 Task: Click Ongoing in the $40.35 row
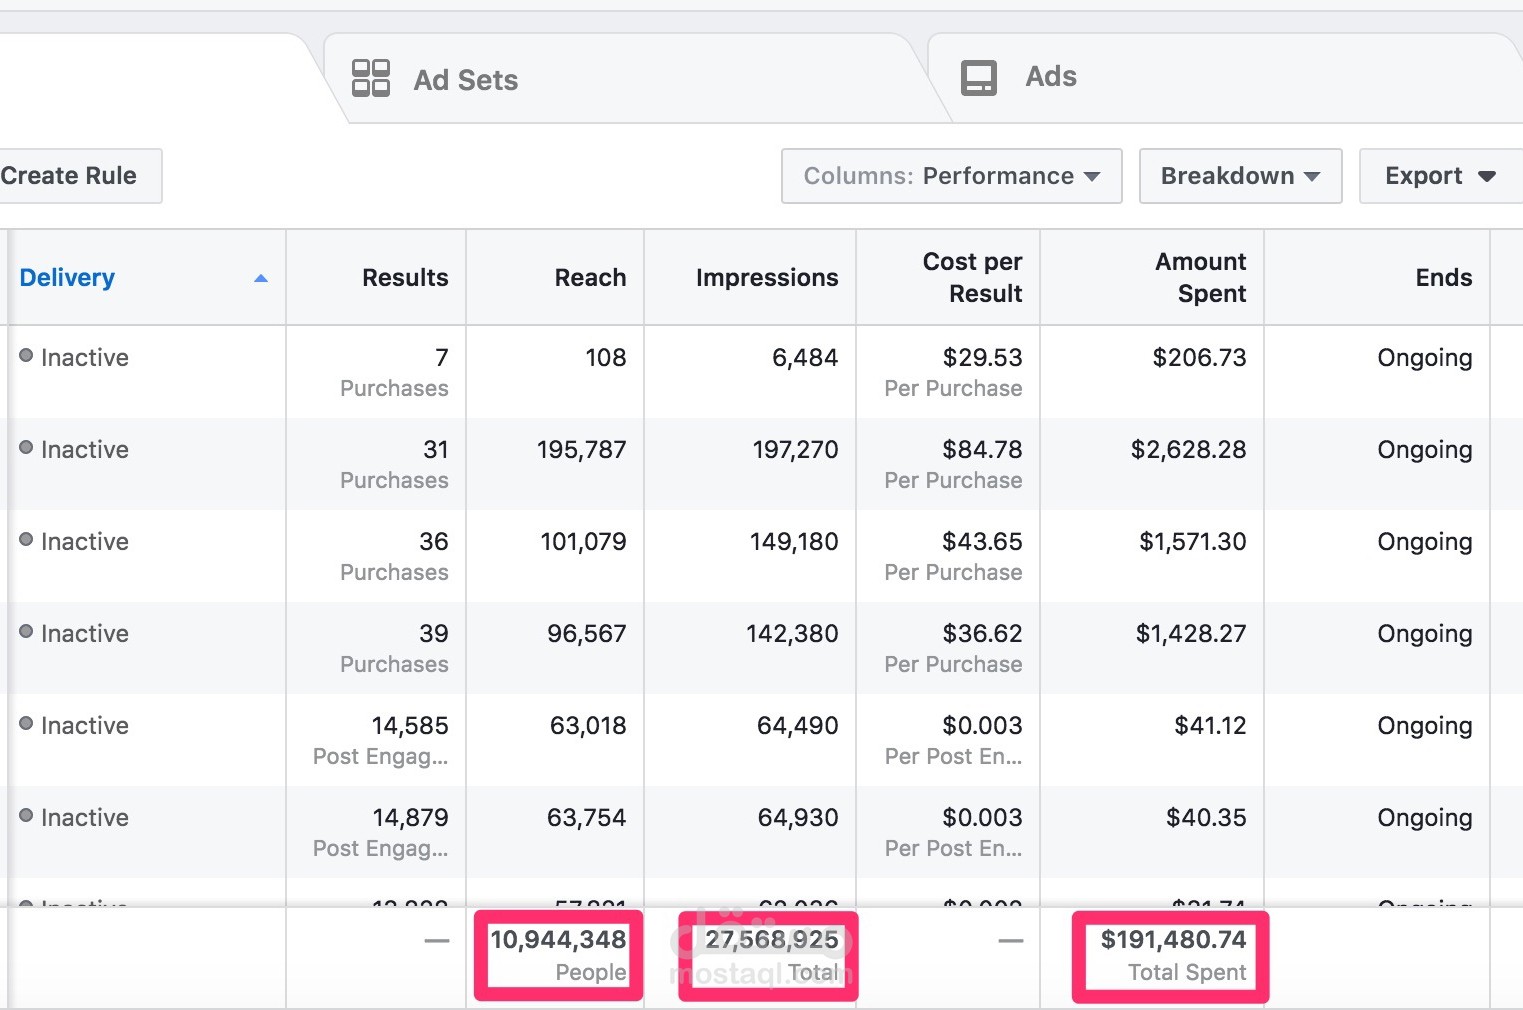coord(1425,818)
